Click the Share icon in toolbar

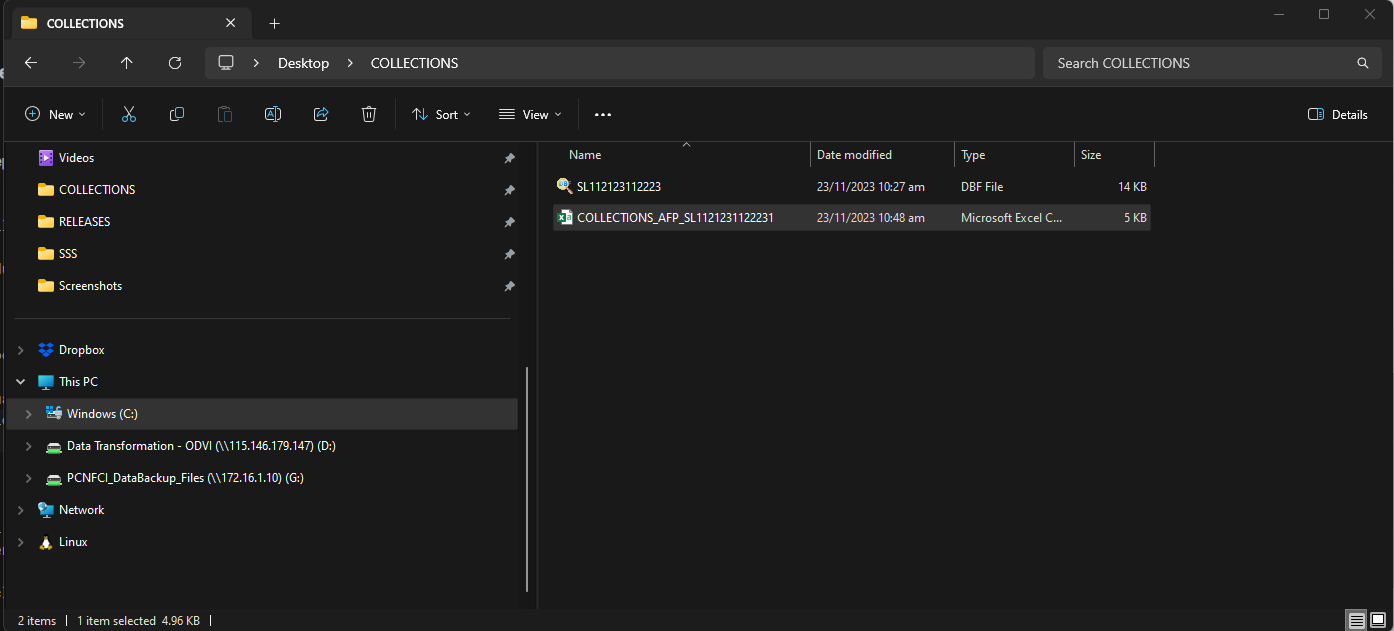pyautogui.click(x=321, y=115)
